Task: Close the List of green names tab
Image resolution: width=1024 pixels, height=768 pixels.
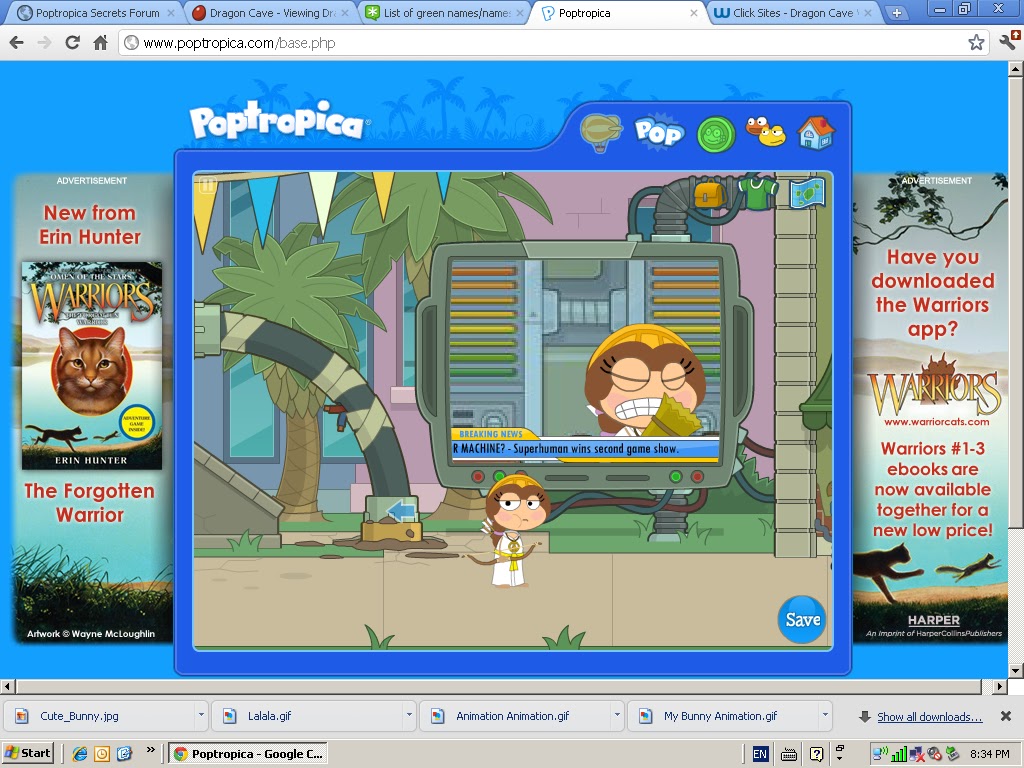Action: pyautogui.click(x=520, y=13)
